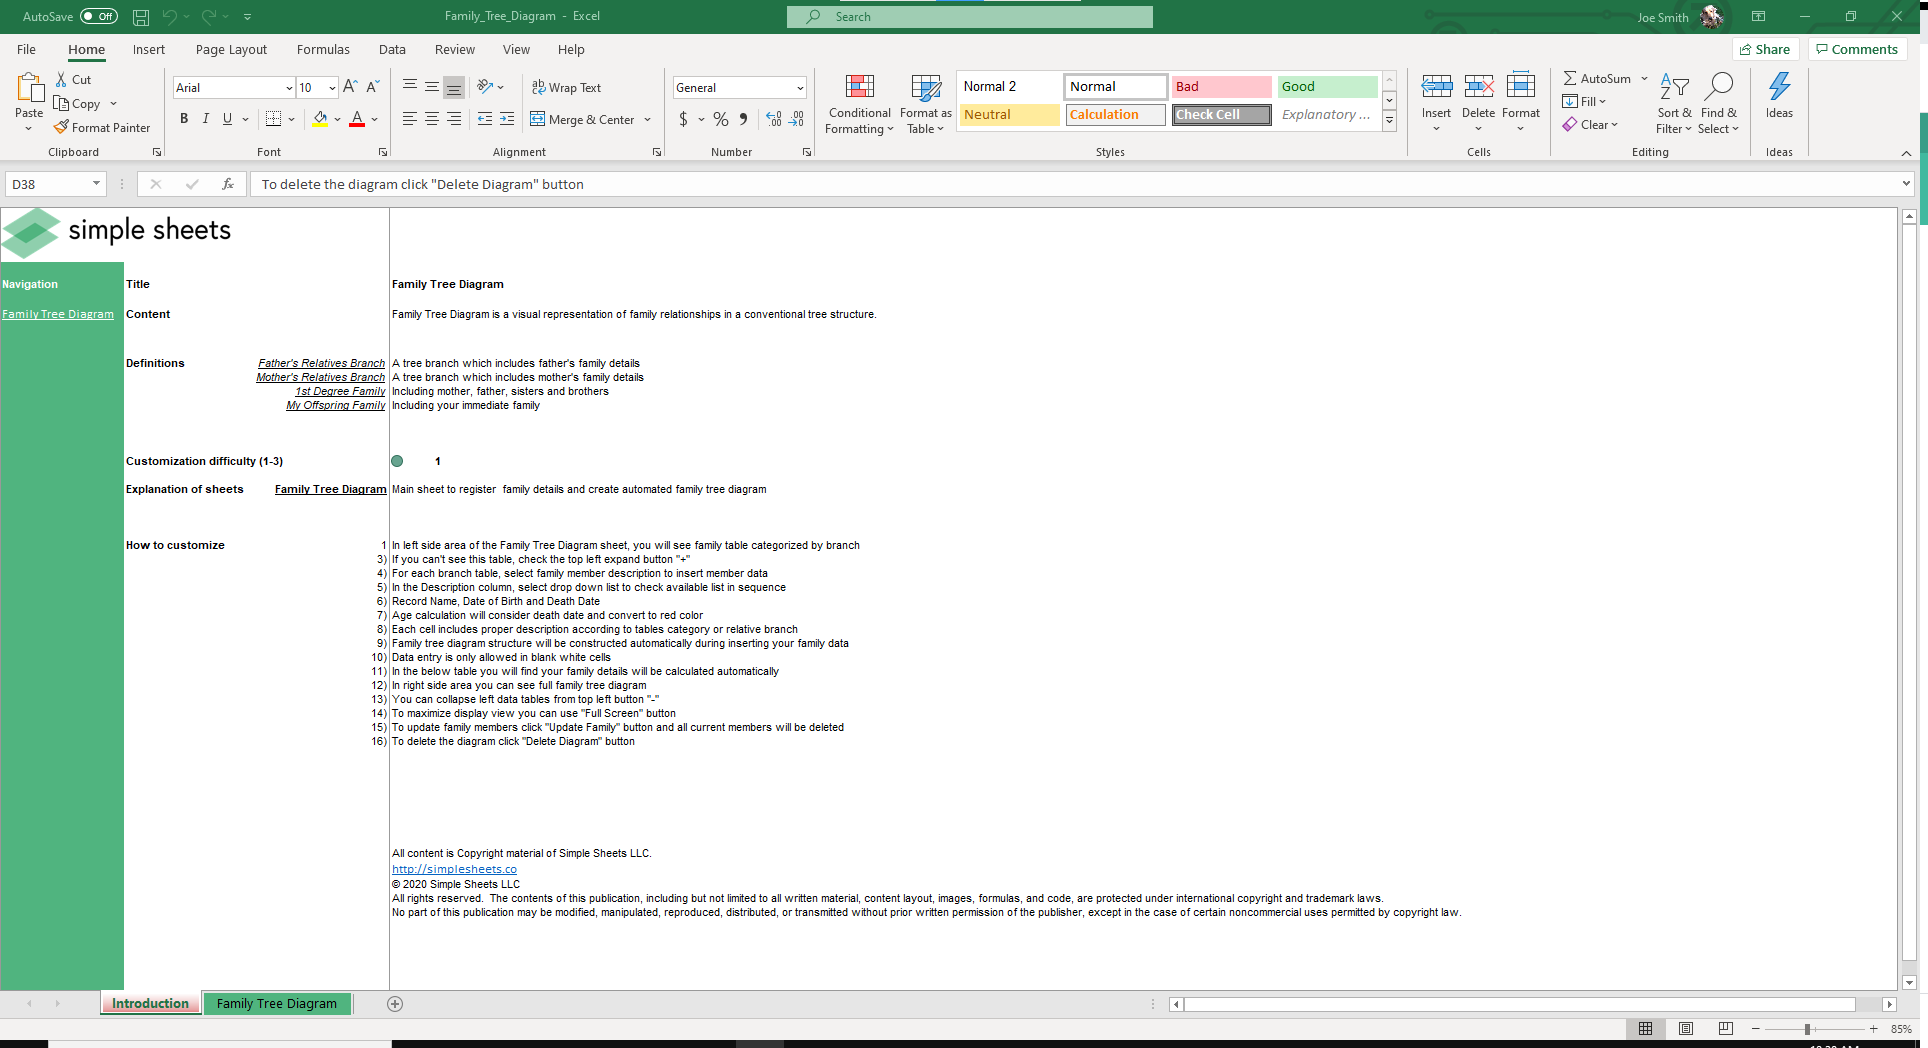Click in the Search box
The image size is (1928, 1048).
969,17
